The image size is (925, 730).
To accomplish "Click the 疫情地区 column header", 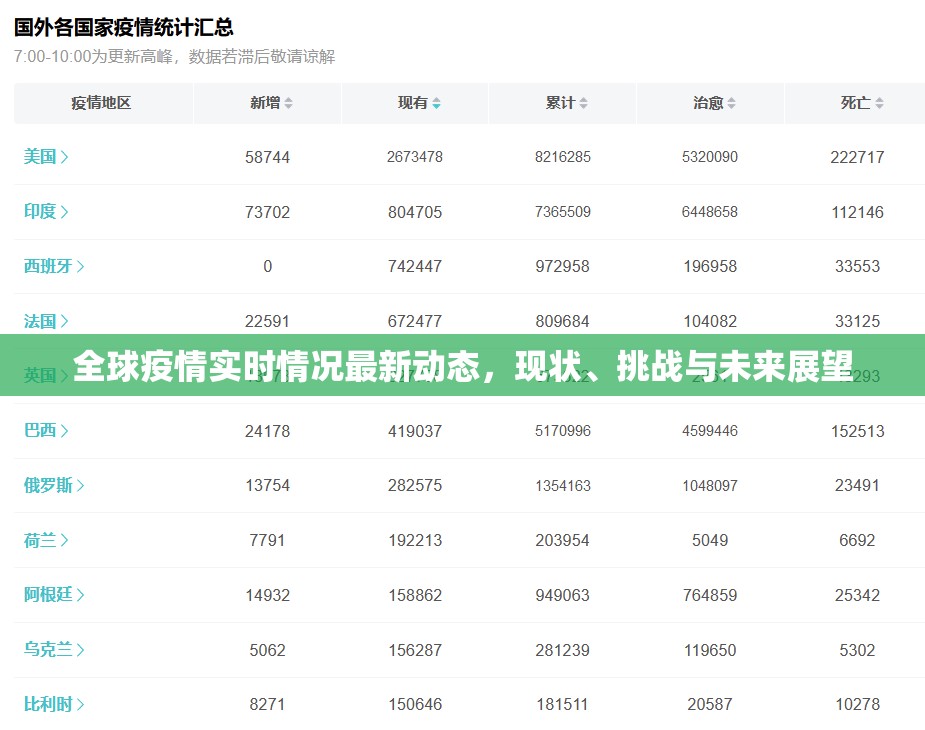I will point(101,103).
